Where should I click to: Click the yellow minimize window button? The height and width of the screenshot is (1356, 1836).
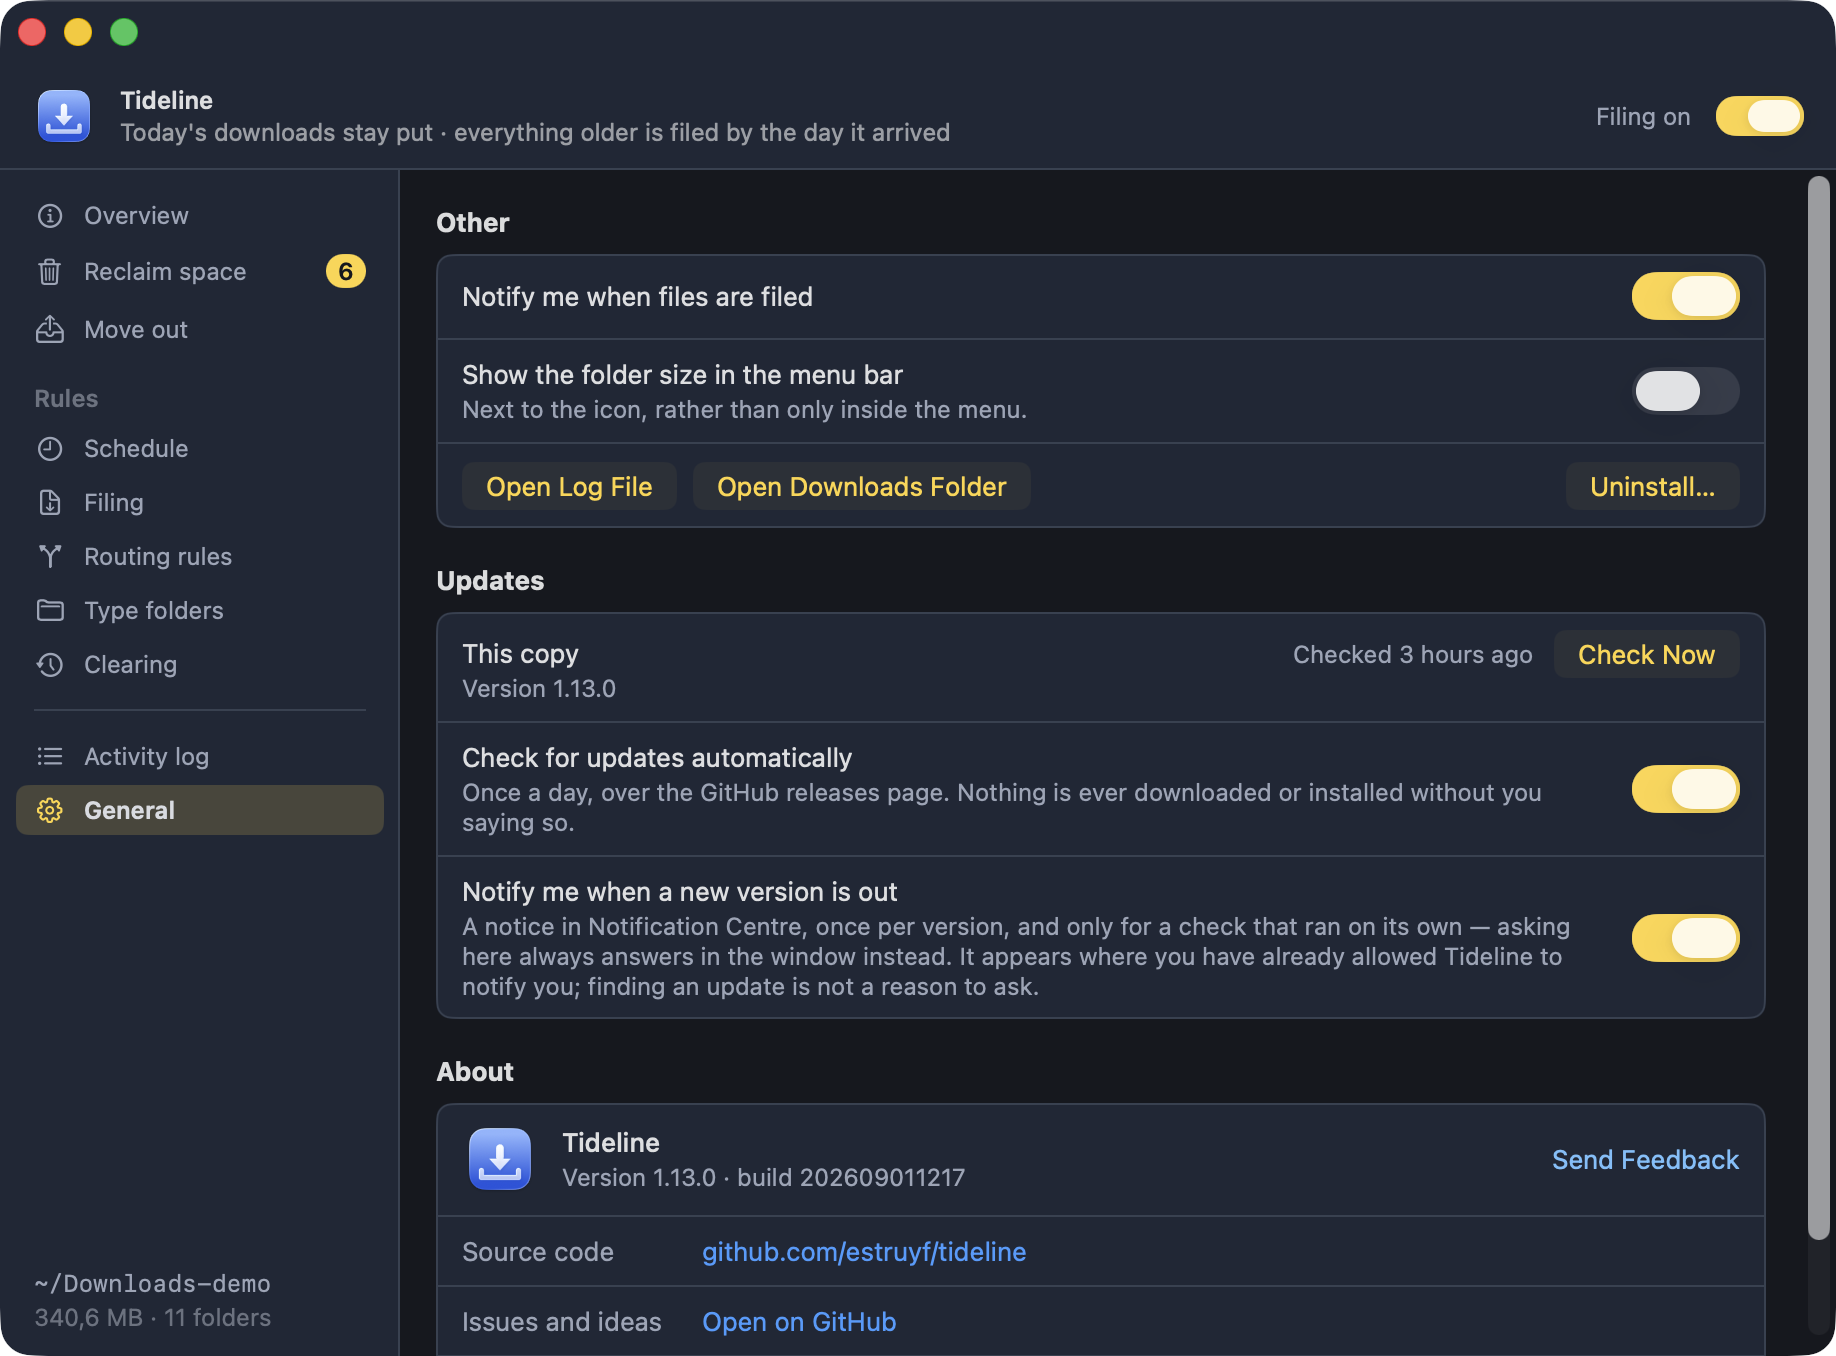[x=78, y=32]
